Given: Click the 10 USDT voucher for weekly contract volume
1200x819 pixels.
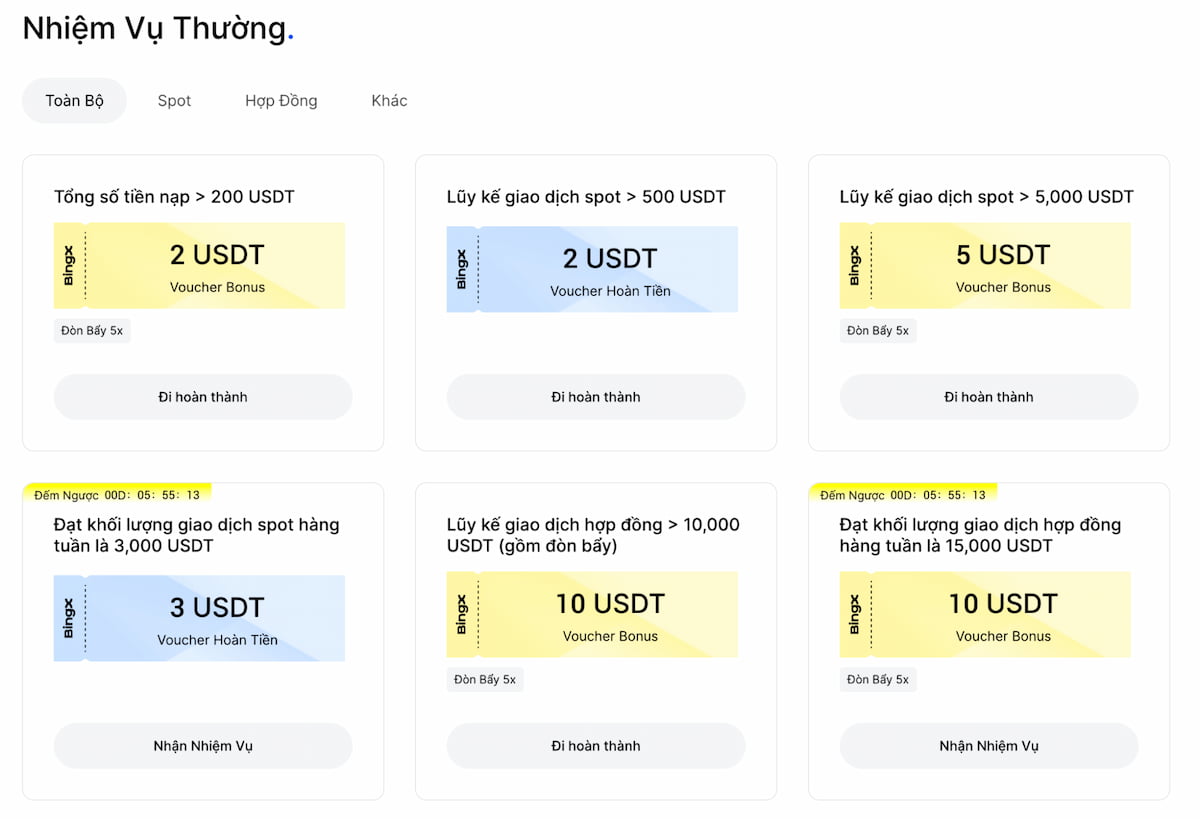Looking at the screenshot, I should click(x=986, y=614).
